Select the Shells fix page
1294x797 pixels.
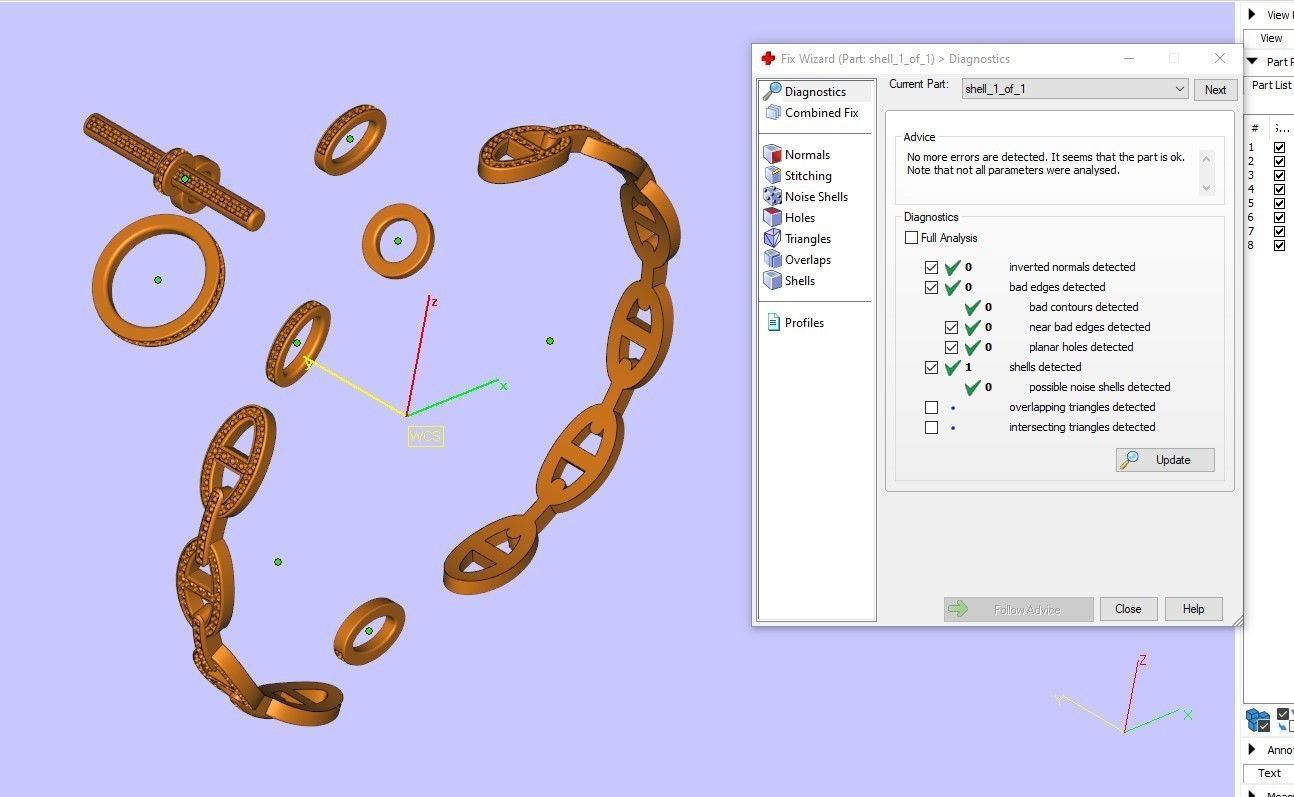point(799,280)
